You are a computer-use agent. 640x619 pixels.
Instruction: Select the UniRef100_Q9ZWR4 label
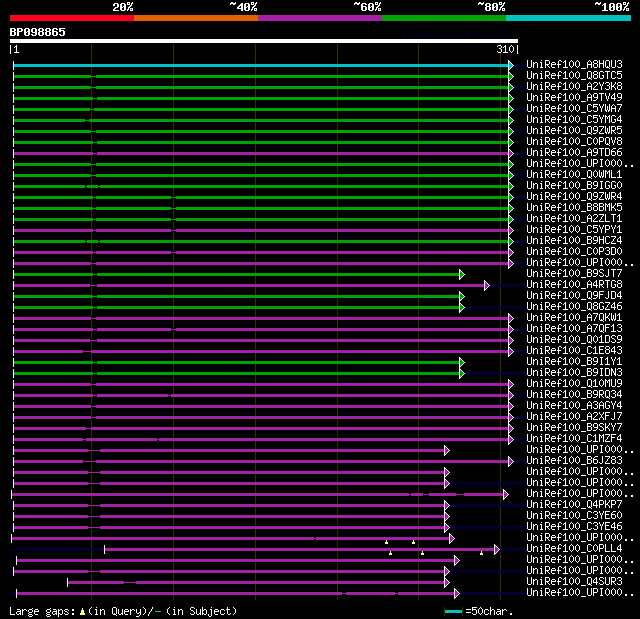(x=574, y=197)
